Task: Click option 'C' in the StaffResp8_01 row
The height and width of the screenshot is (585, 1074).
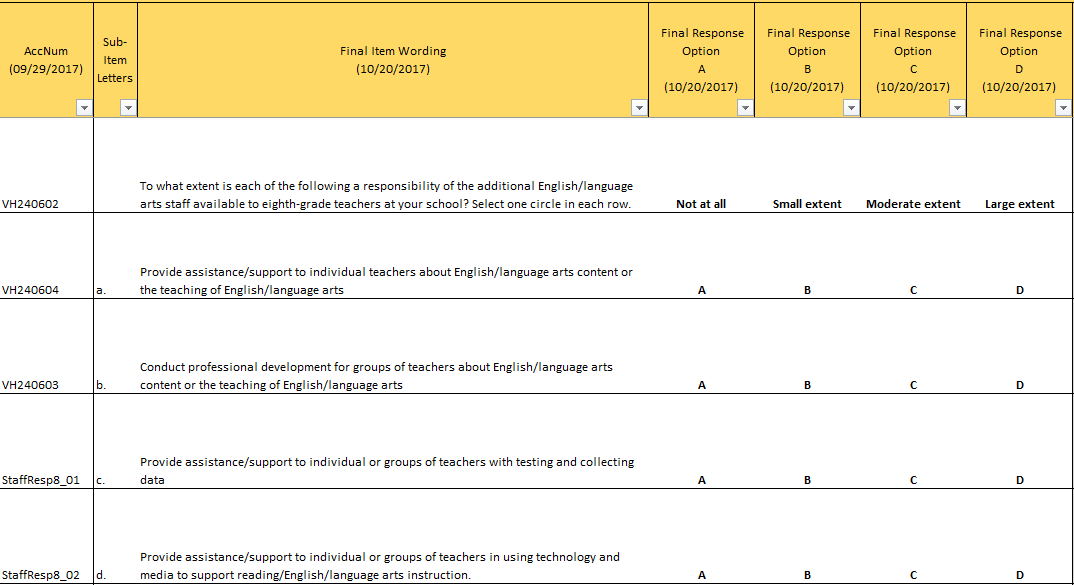Action: pos(914,441)
